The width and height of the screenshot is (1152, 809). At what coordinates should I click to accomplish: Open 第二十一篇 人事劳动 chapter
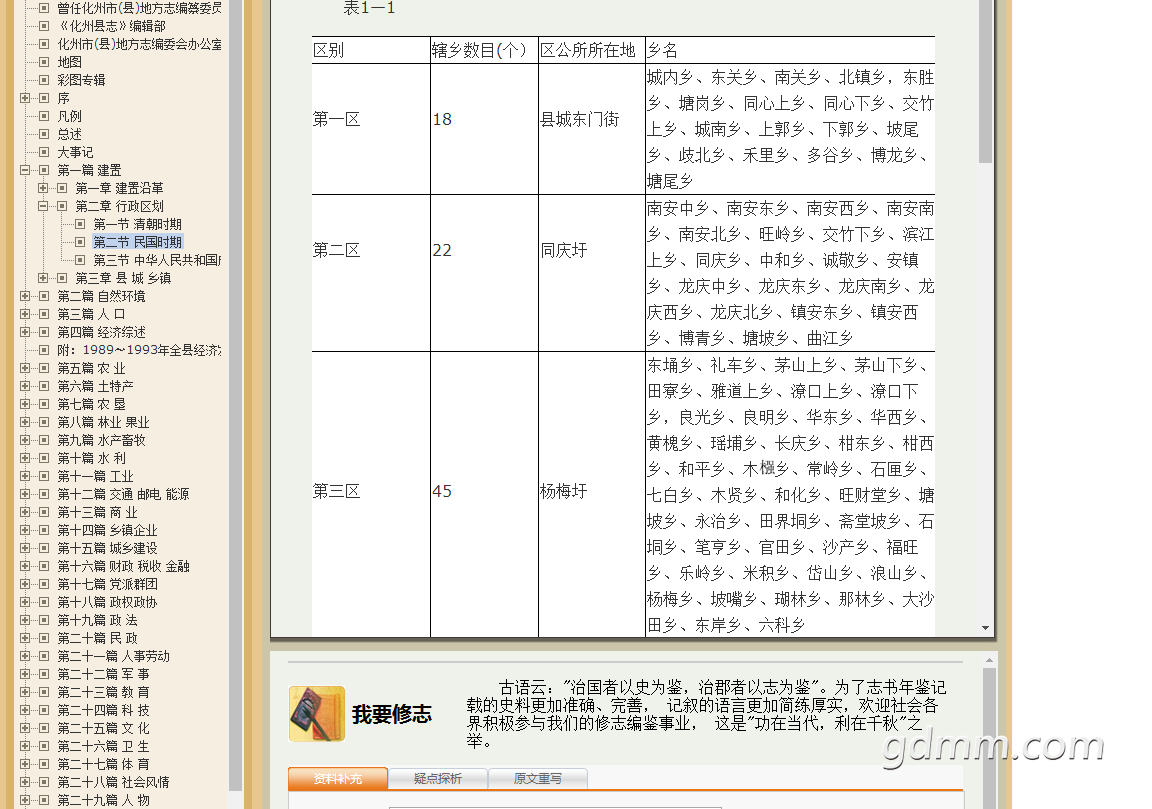tap(114, 656)
